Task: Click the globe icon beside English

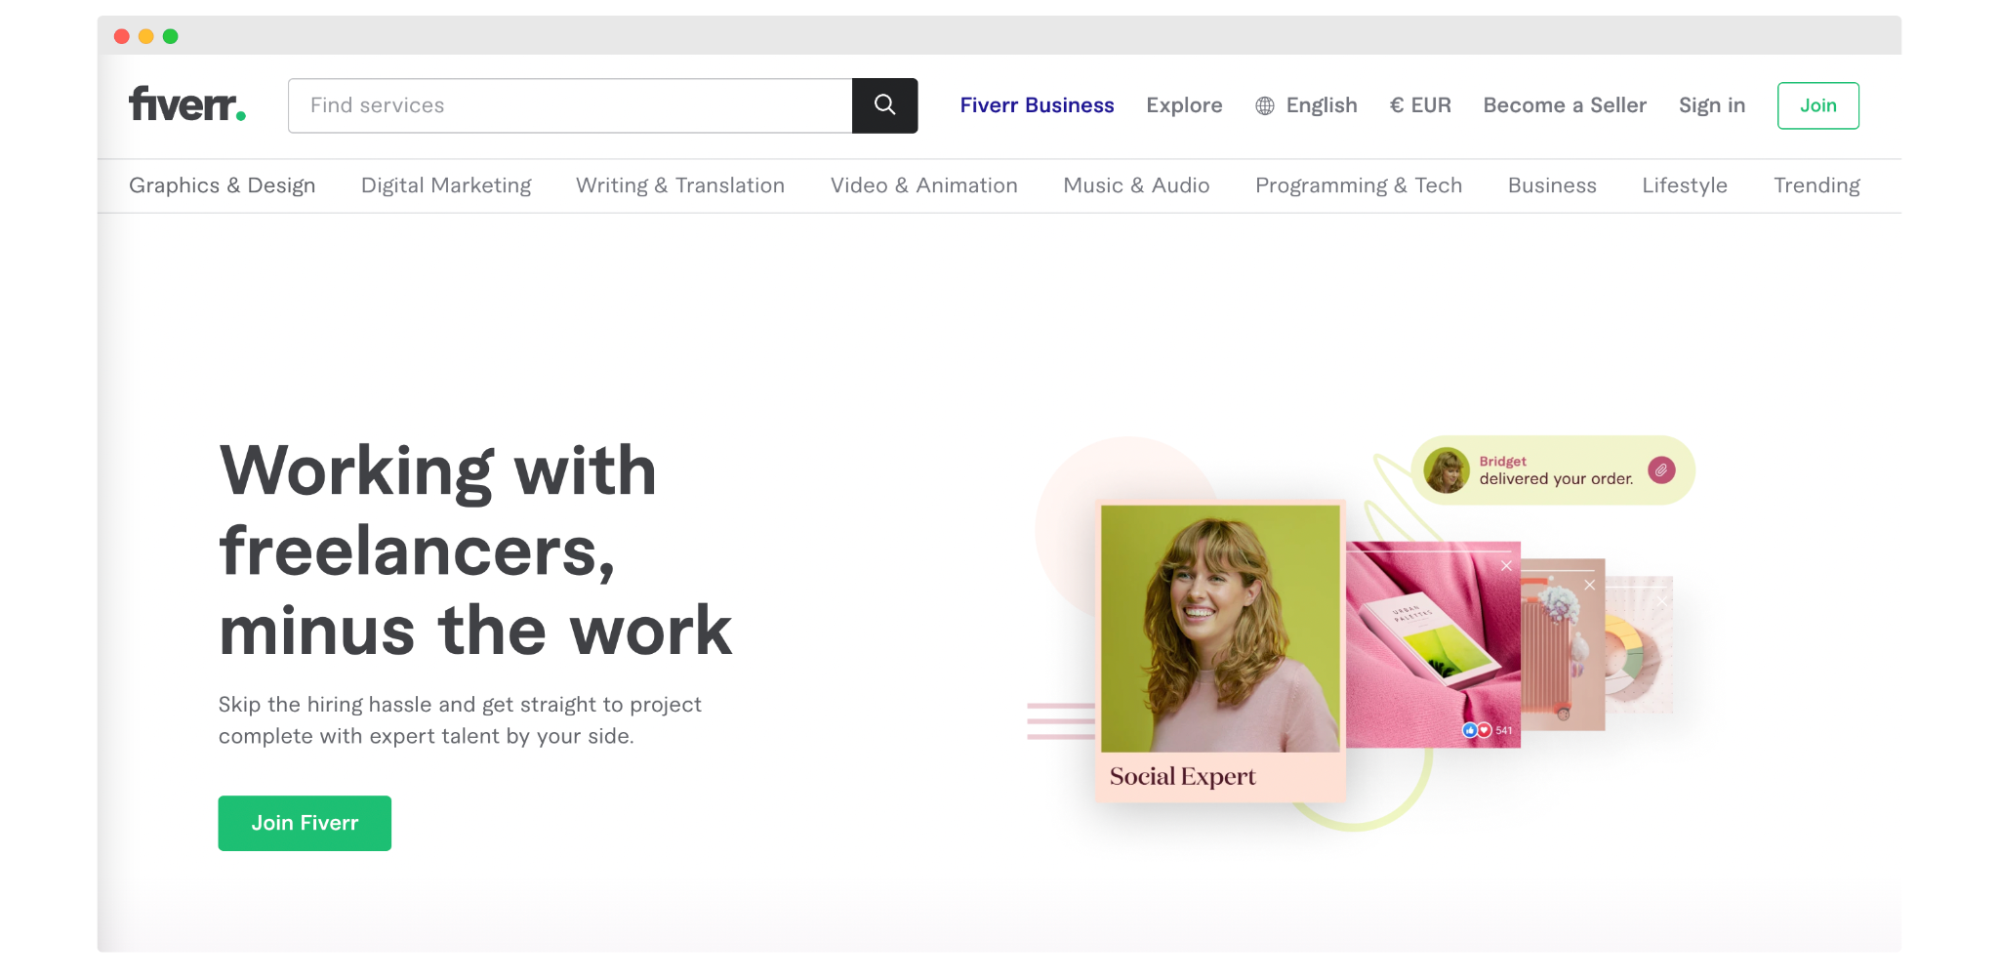Action: [1264, 106]
